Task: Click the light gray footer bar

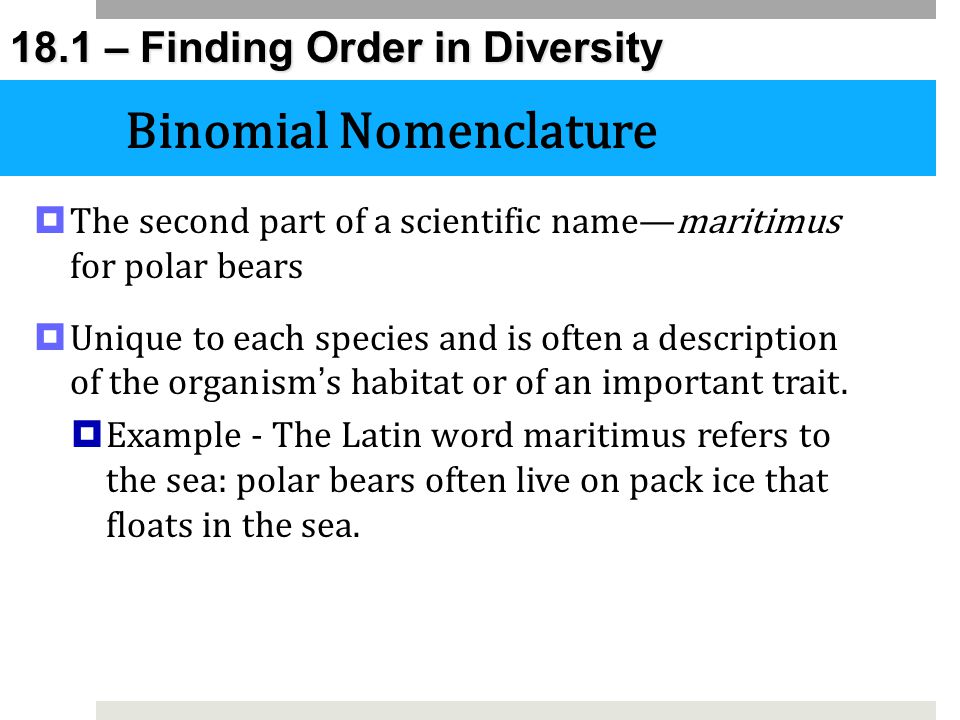Action: (516, 710)
